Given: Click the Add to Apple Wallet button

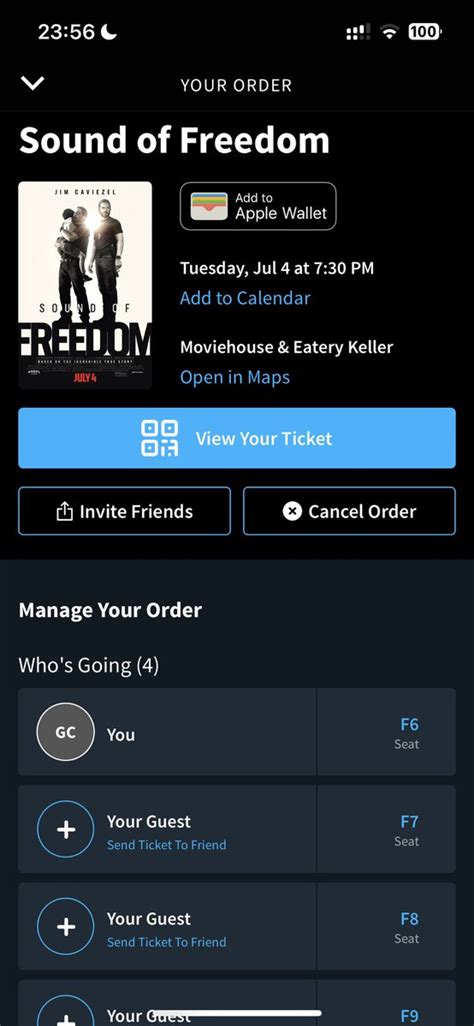Looking at the screenshot, I should [258, 206].
